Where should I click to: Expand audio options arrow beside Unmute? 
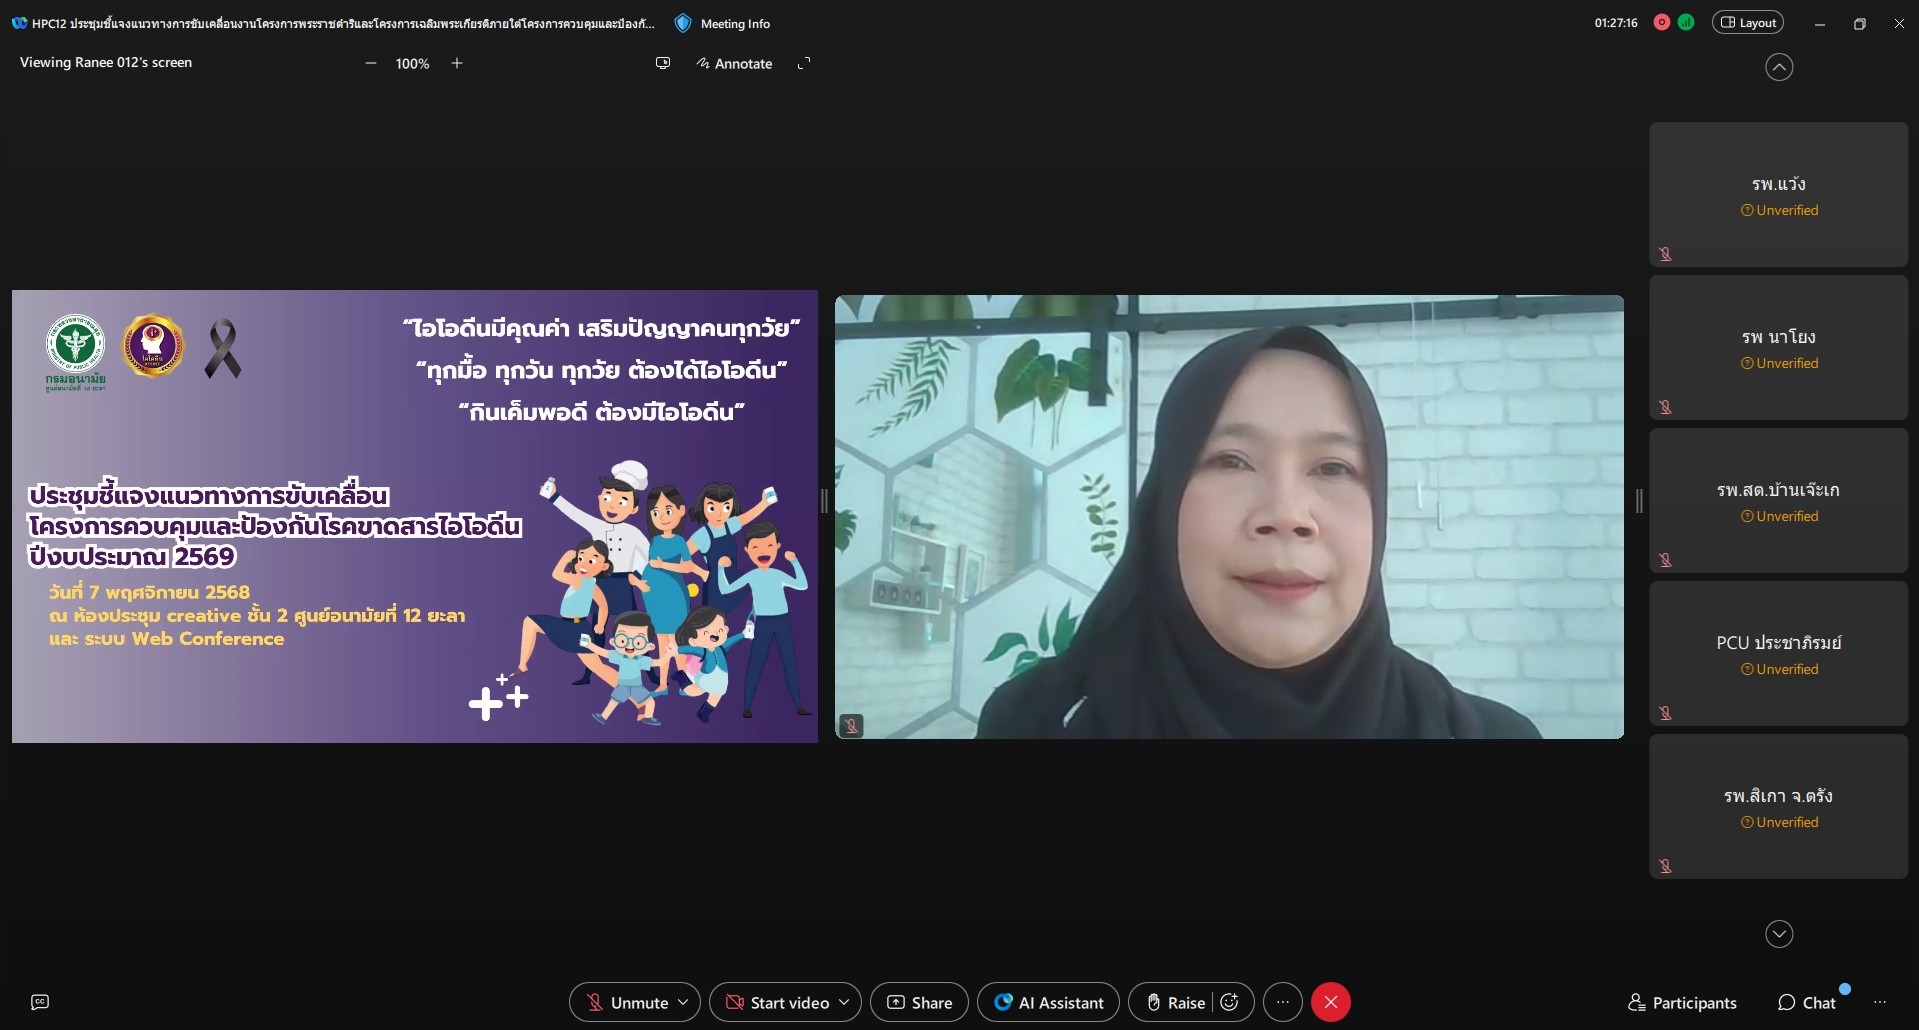(684, 1002)
